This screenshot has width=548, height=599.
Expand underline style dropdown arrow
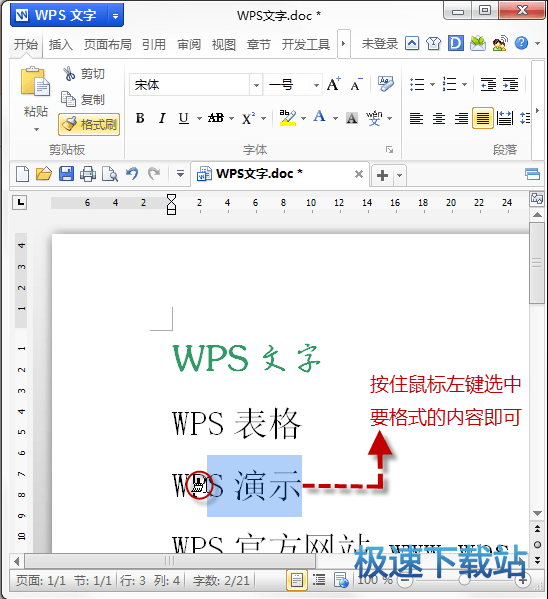(x=199, y=118)
